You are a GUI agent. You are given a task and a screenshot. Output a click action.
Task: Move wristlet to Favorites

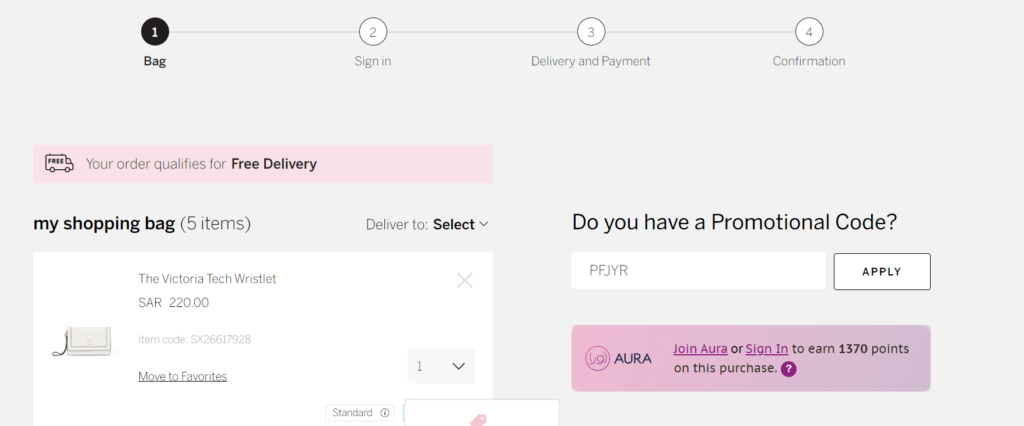[x=182, y=376]
